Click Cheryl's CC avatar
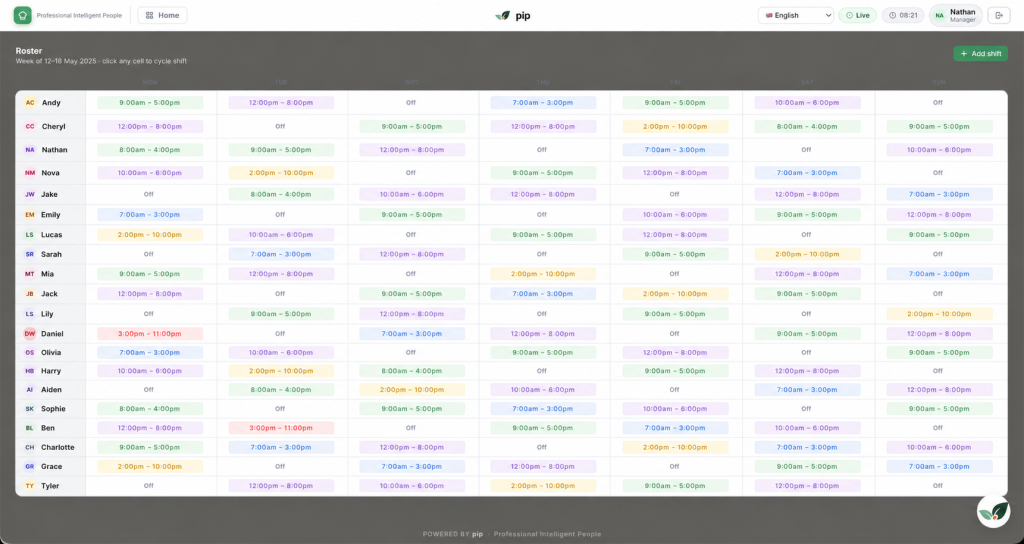This screenshot has height=544, width=1024. tap(30, 127)
